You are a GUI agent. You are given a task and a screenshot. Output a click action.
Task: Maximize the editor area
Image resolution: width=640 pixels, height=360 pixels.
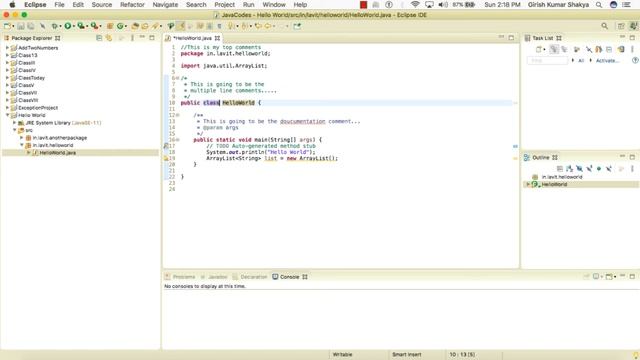[x=511, y=38]
